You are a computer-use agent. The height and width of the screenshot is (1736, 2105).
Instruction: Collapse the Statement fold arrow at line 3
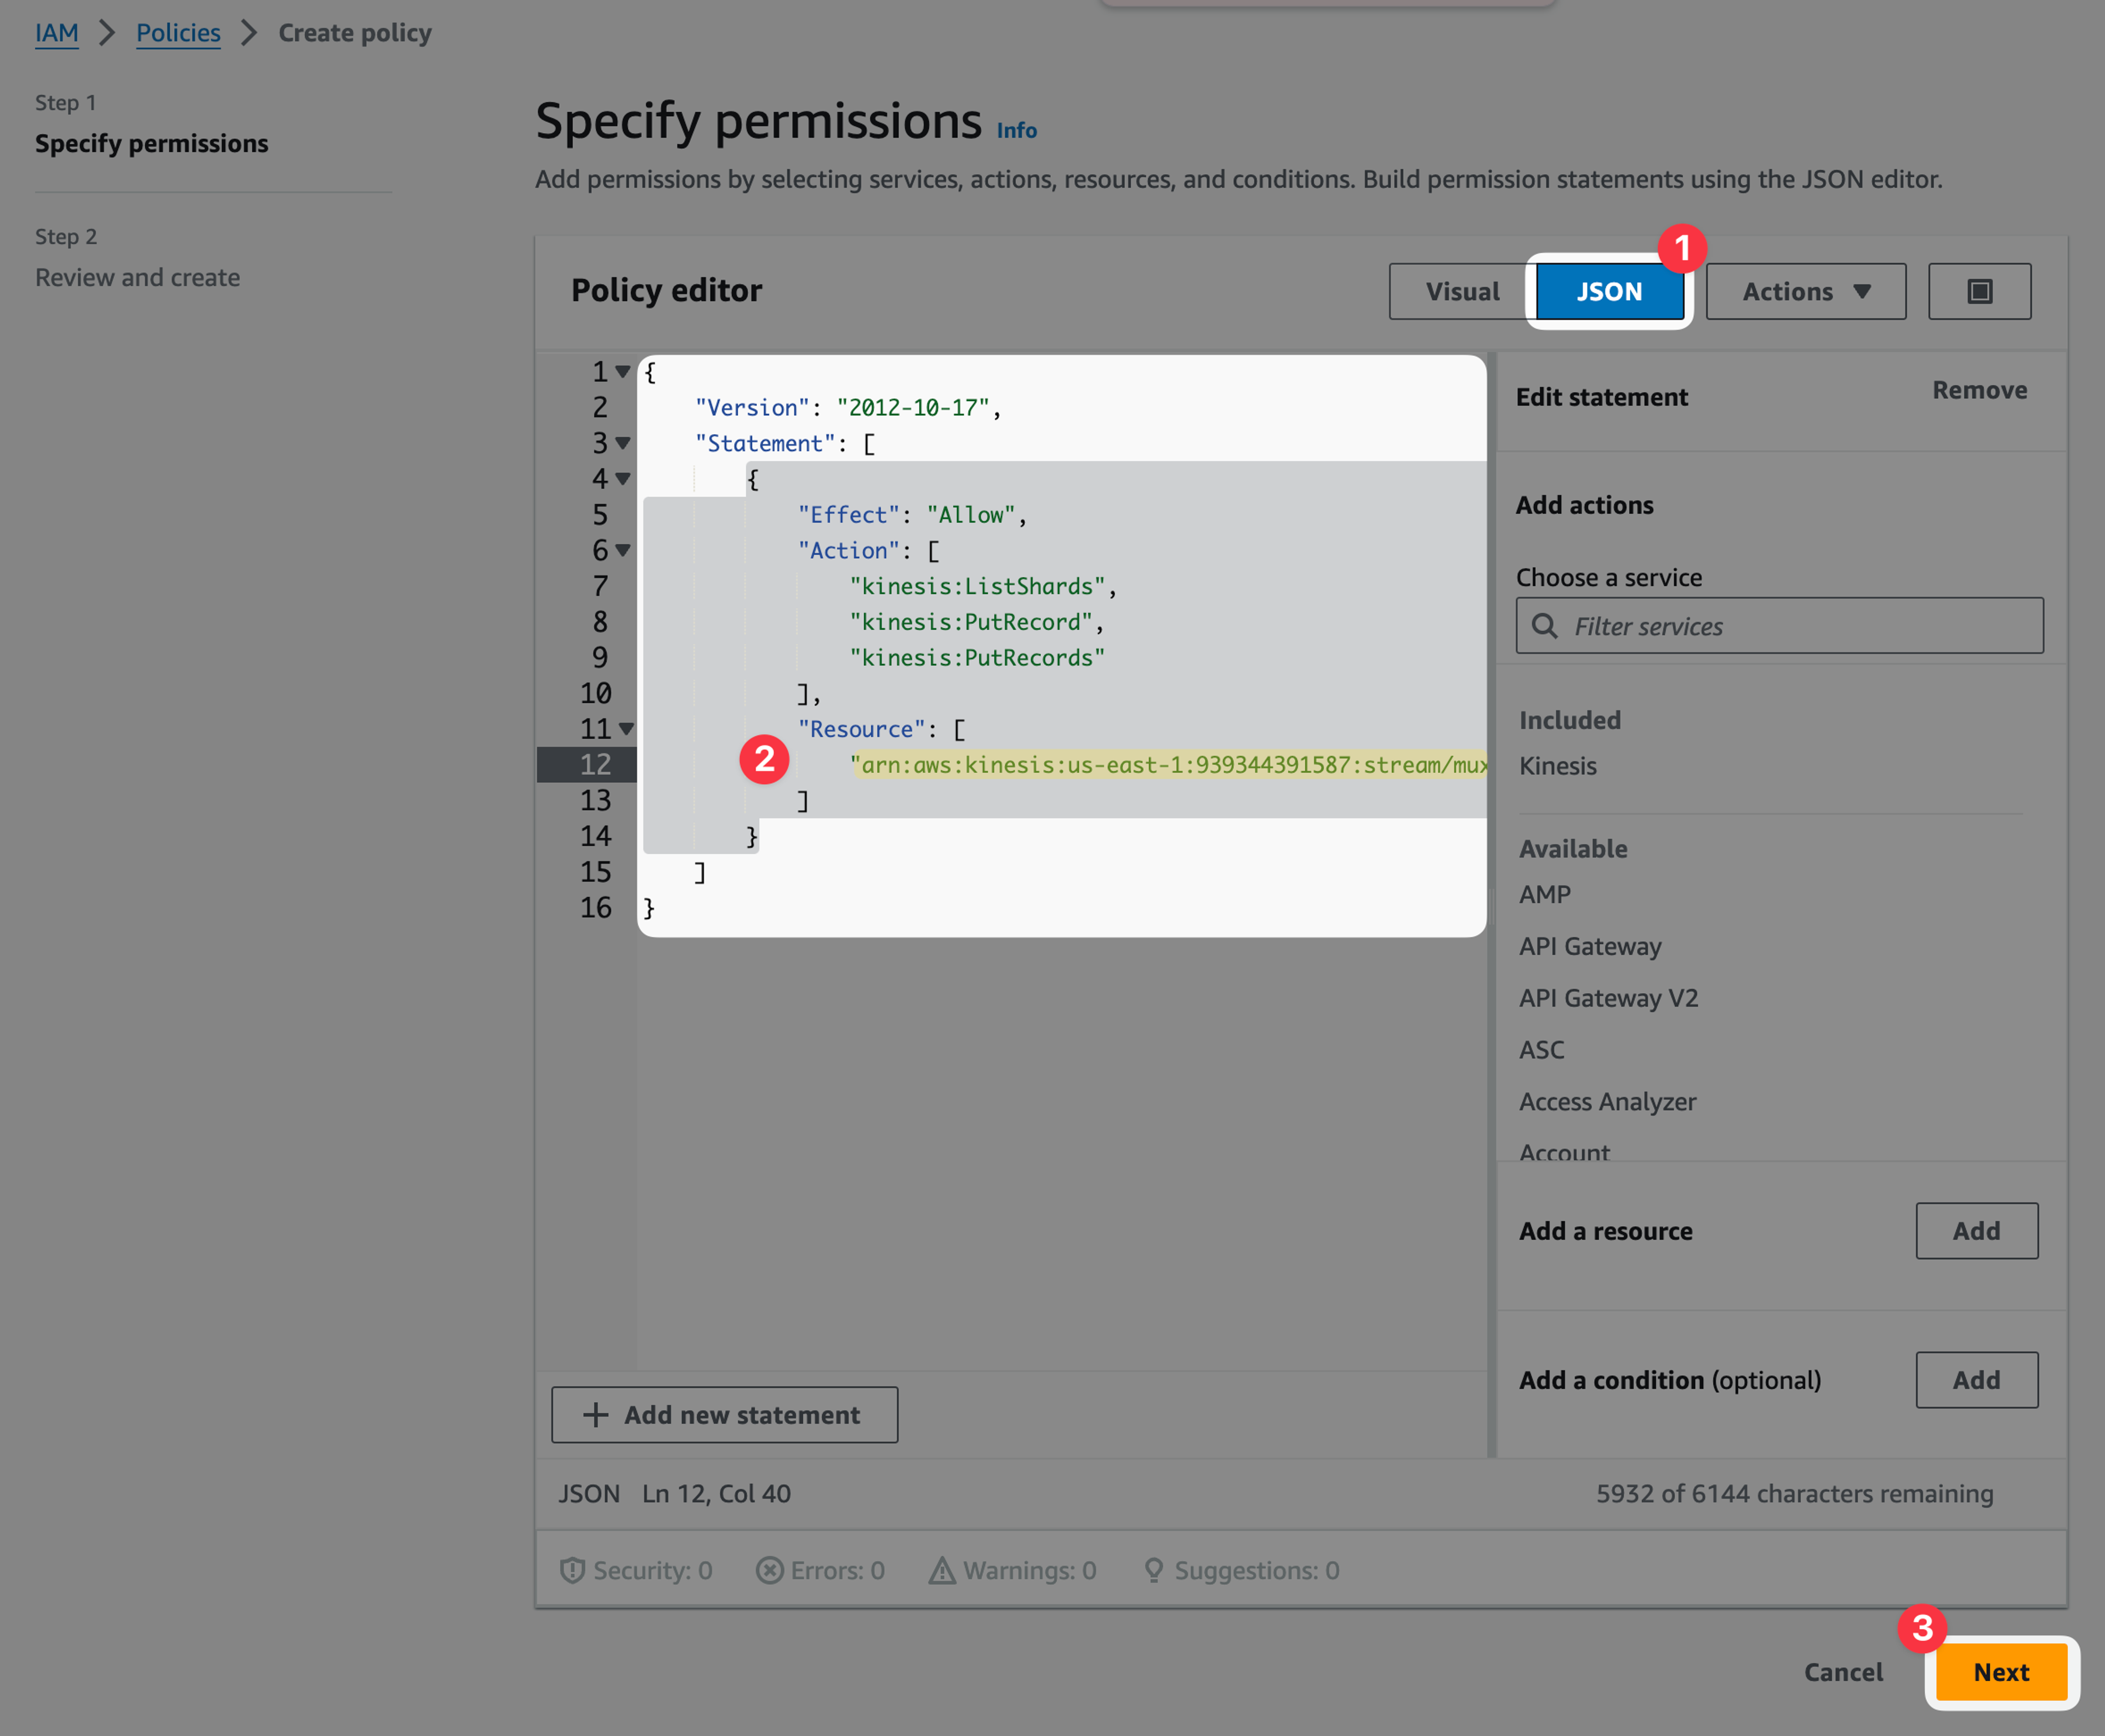(622, 443)
